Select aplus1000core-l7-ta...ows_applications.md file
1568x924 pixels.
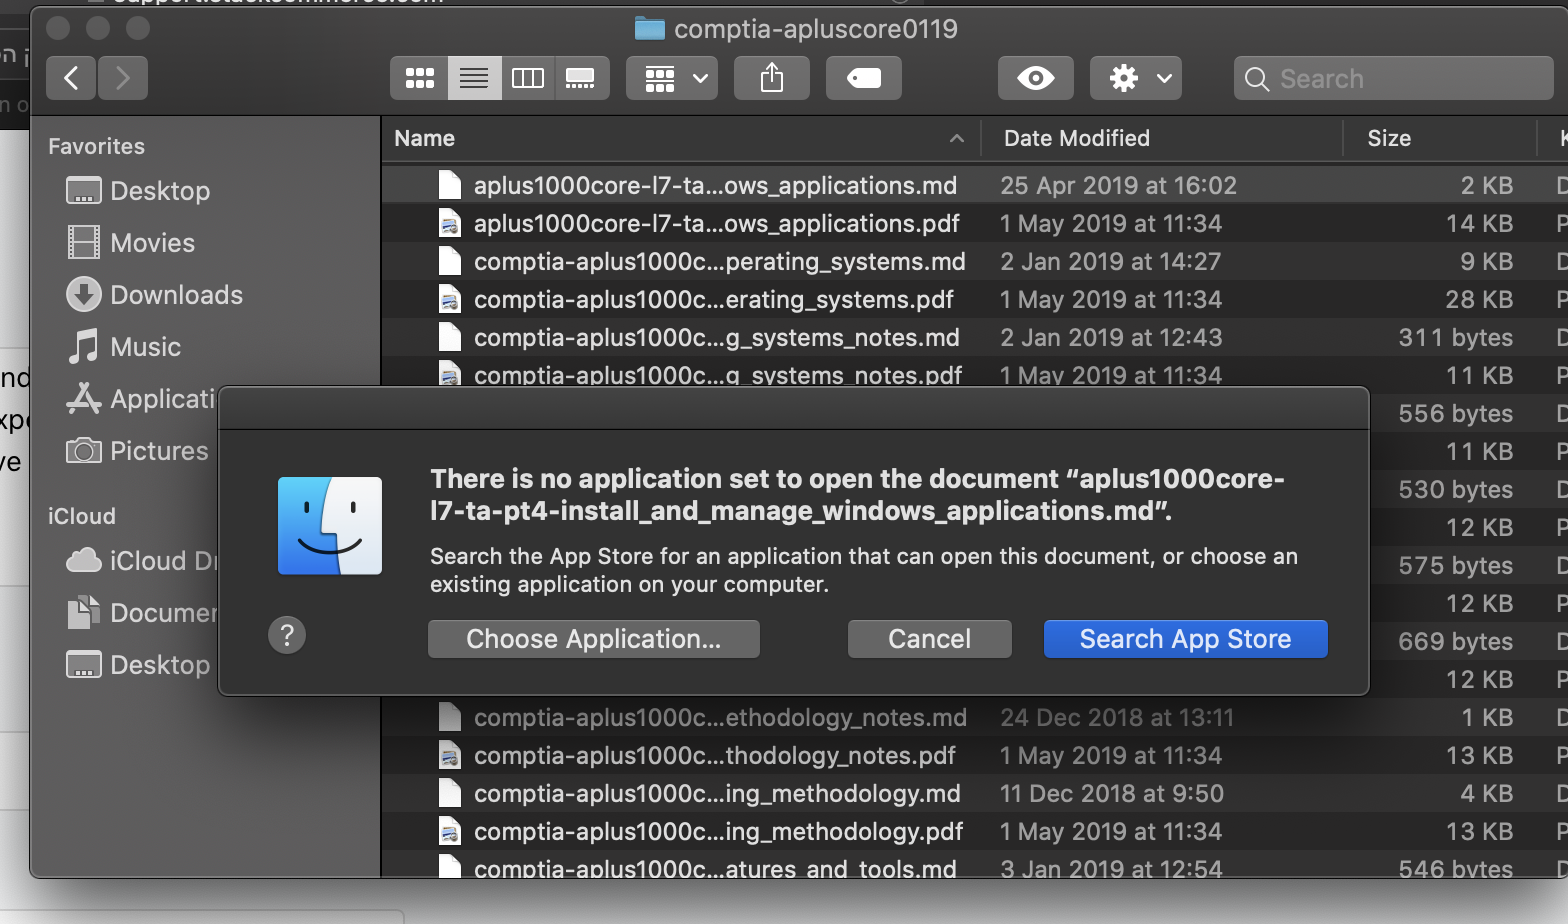(975, 185)
